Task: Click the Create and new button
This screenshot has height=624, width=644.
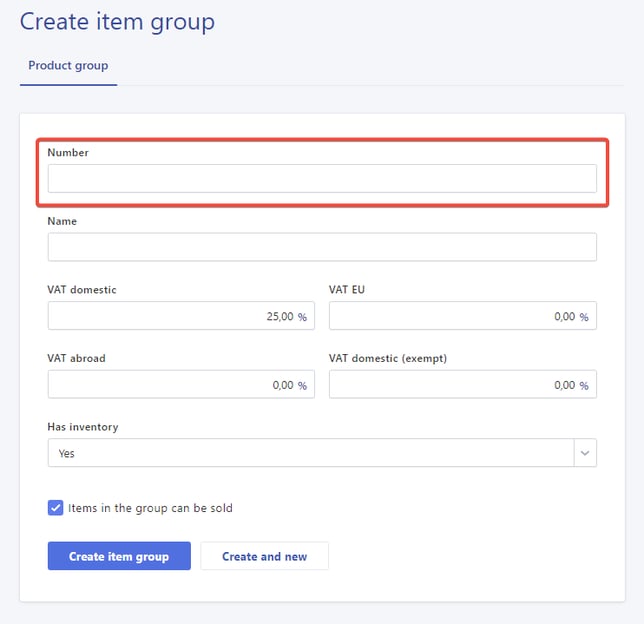Action: [264, 556]
